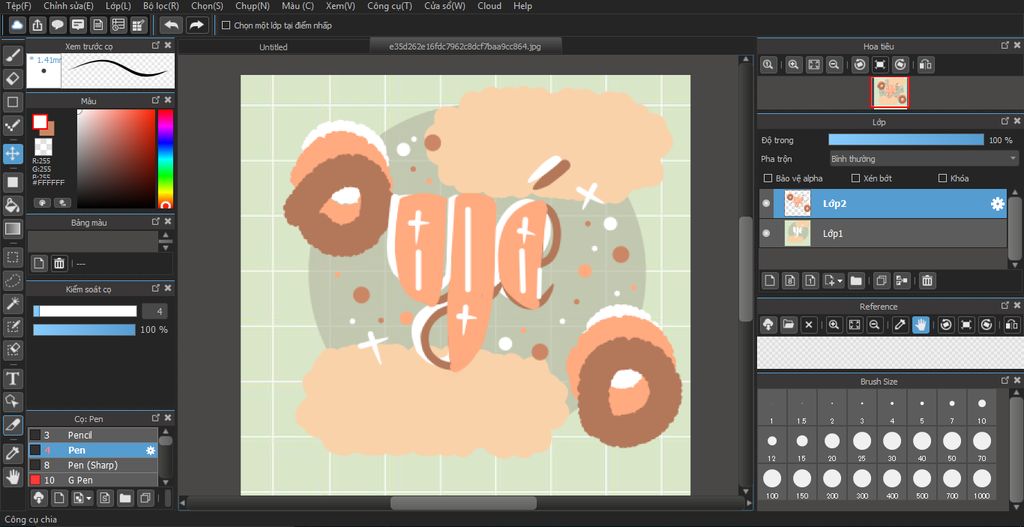Select the Brush tool in the toolbar

(x=13, y=55)
